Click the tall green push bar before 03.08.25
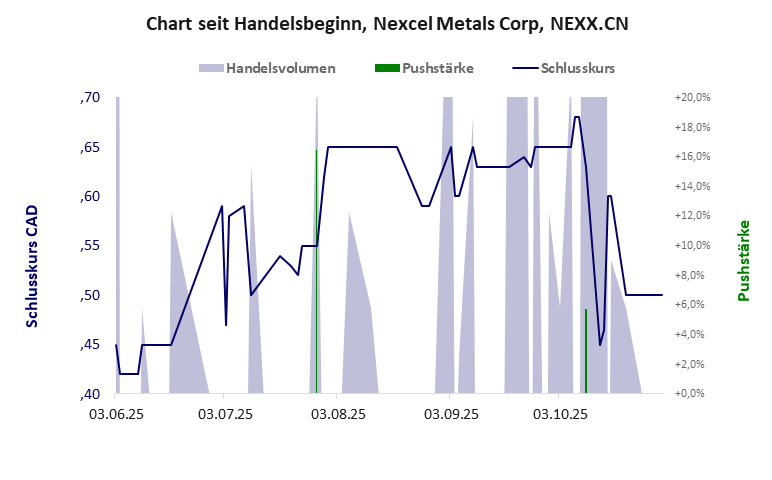772x480 pixels. [x=316, y=270]
